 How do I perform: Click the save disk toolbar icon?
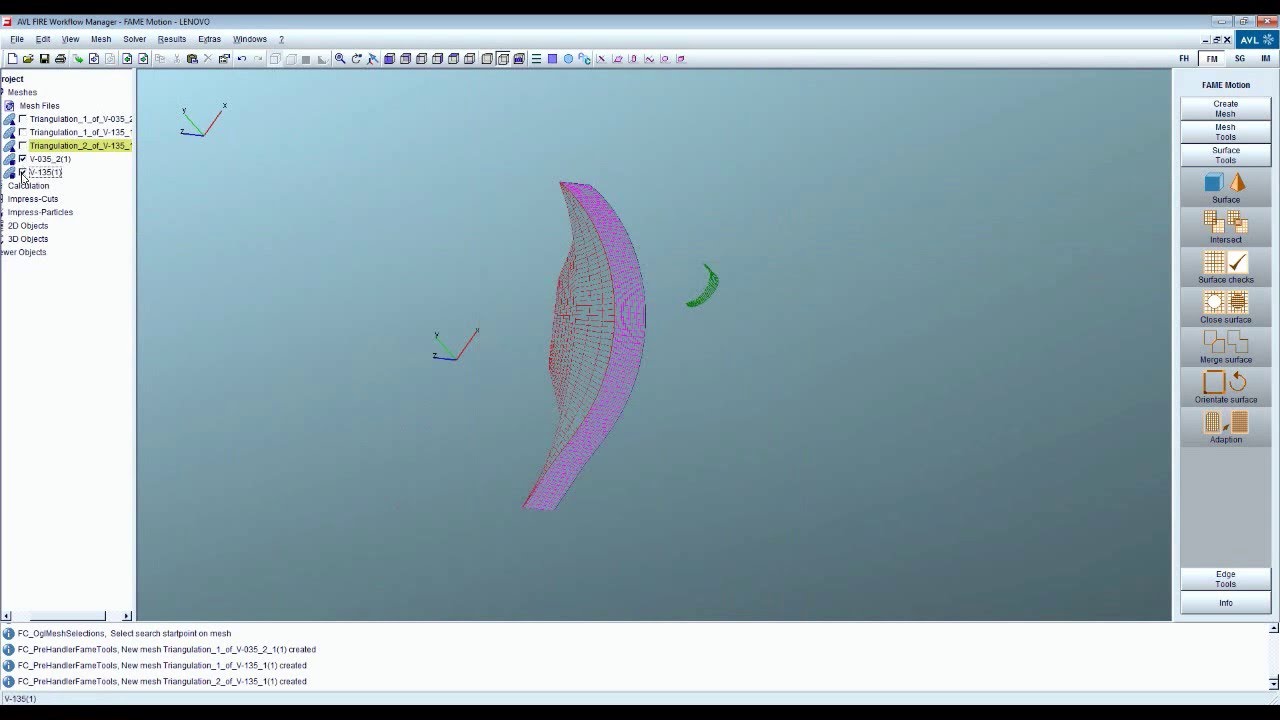[44, 59]
